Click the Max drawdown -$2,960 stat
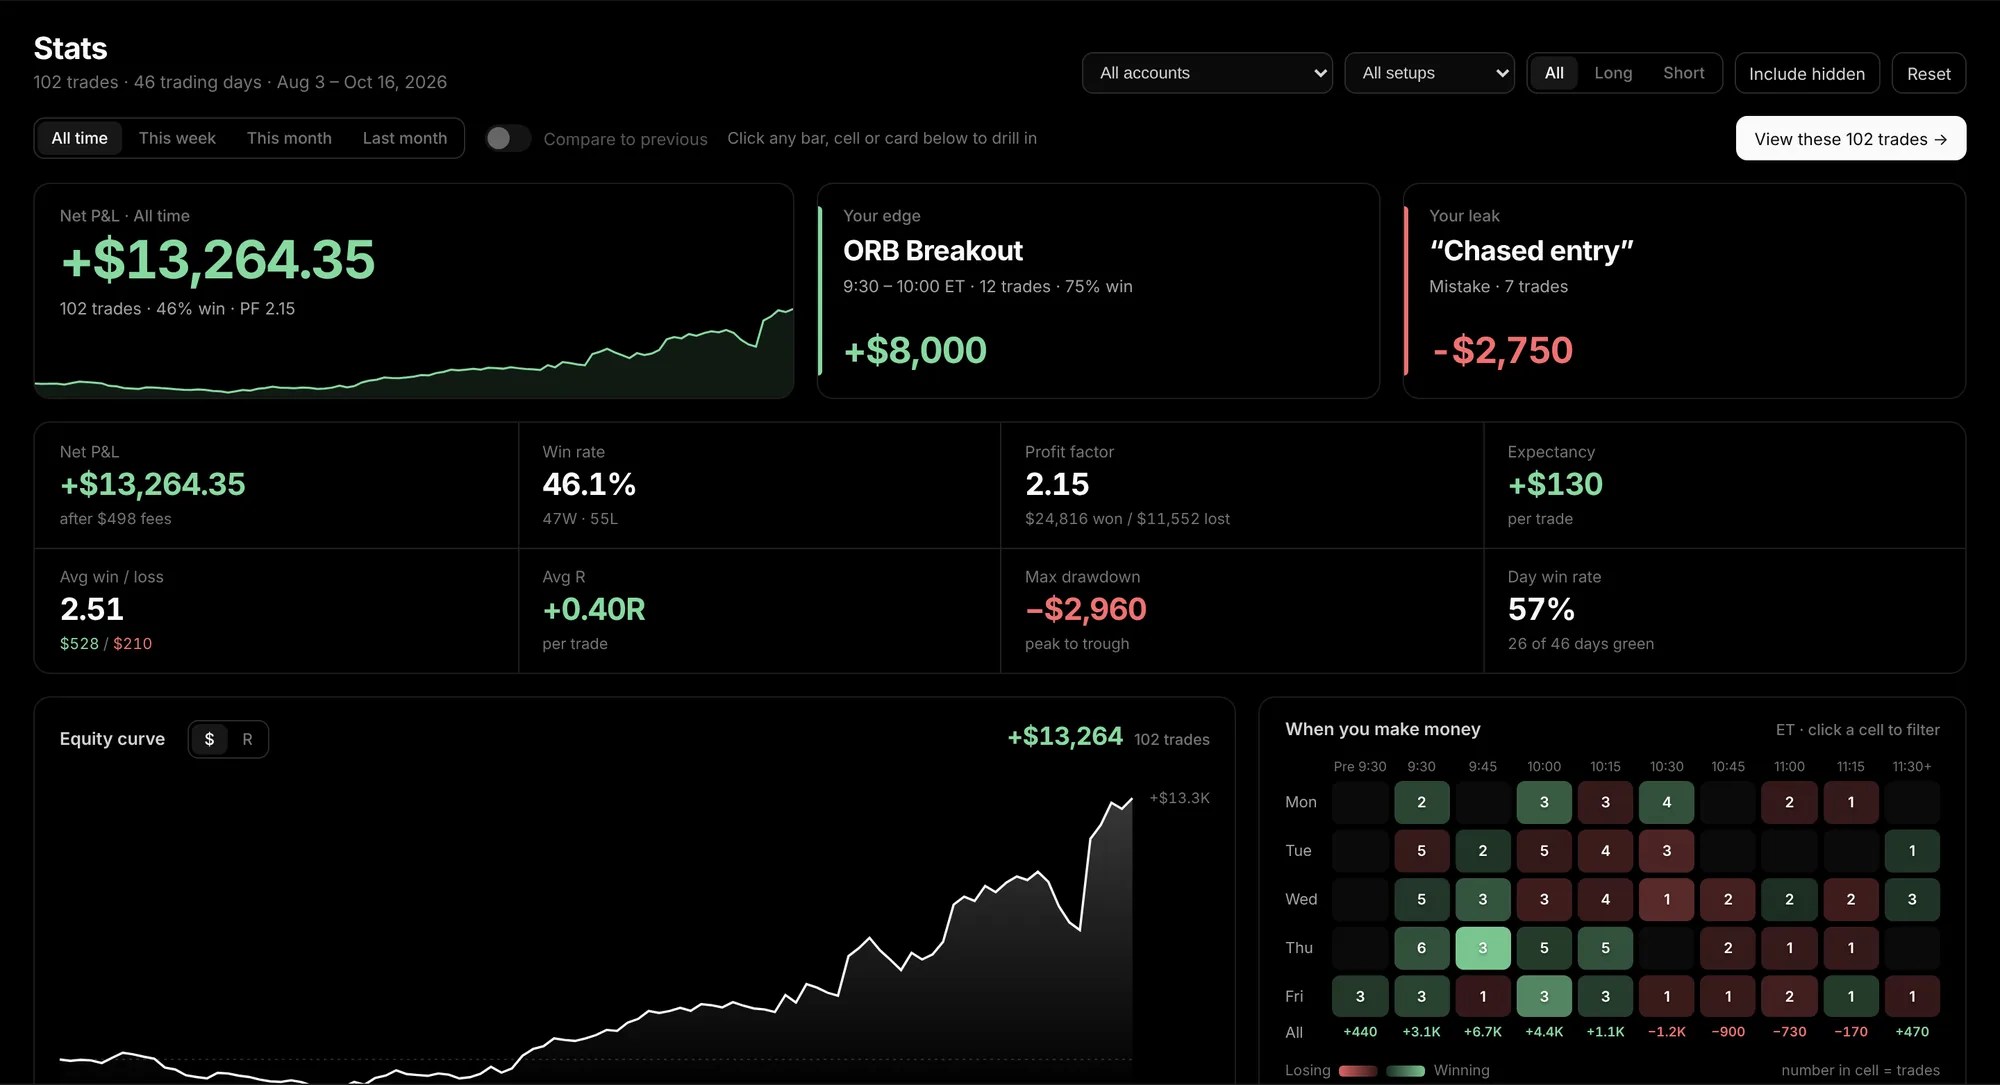Image resolution: width=2000 pixels, height=1085 pixels. [x=1242, y=610]
